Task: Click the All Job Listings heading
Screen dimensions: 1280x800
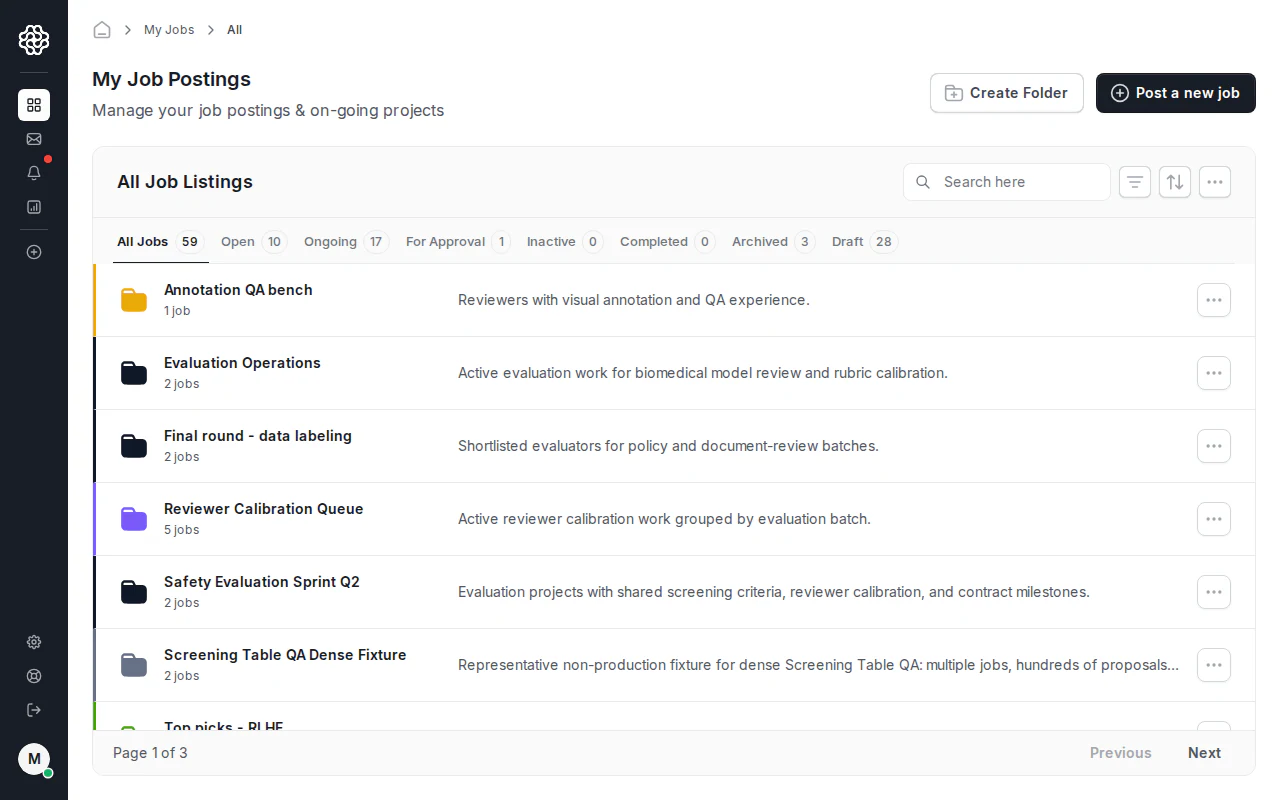Action: pos(185,182)
